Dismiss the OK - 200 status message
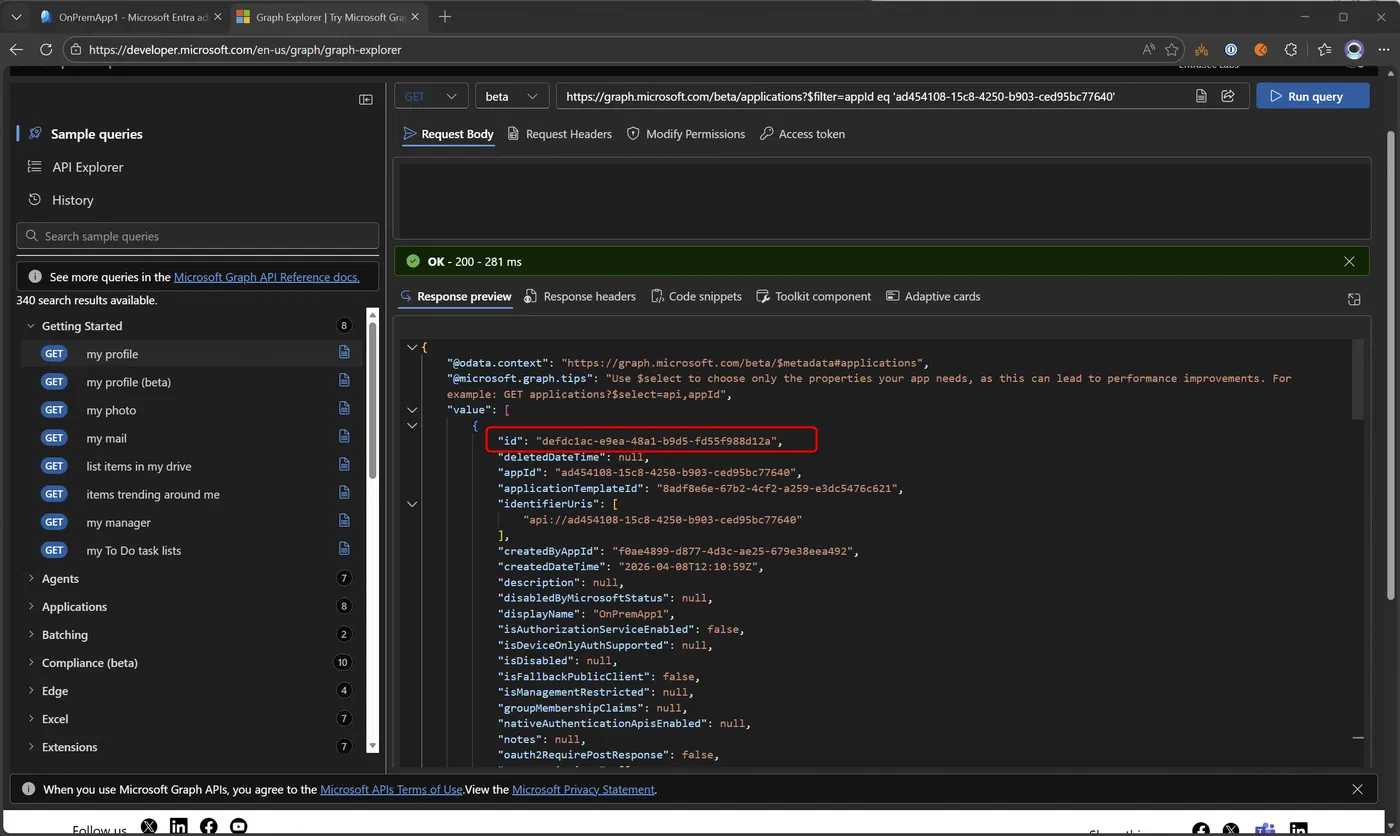This screenshot has width=1400, height=836. [1349, 262]
